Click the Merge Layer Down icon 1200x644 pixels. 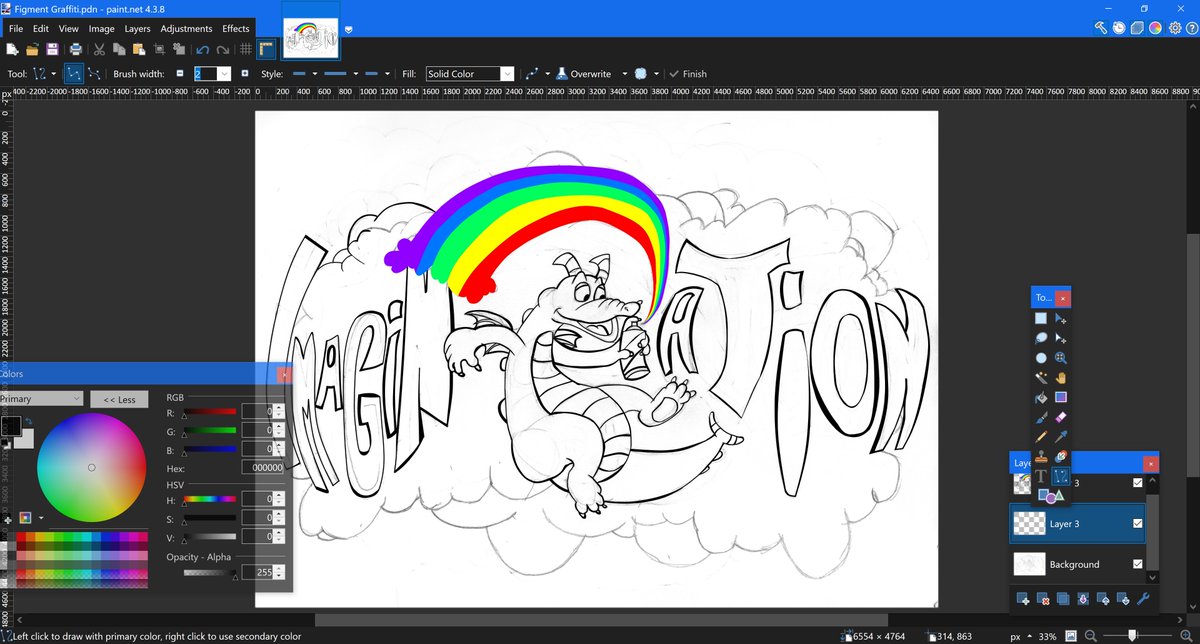1083,599
